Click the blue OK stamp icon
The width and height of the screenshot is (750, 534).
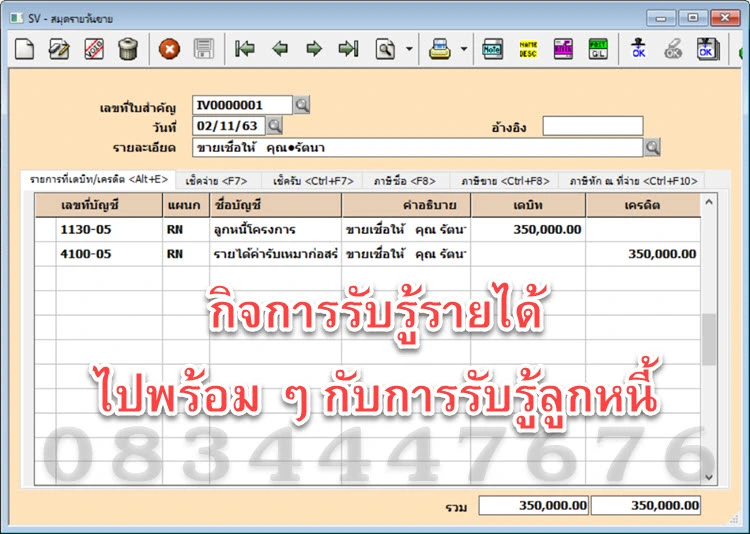pyautogui.click(x=639, y=49)
